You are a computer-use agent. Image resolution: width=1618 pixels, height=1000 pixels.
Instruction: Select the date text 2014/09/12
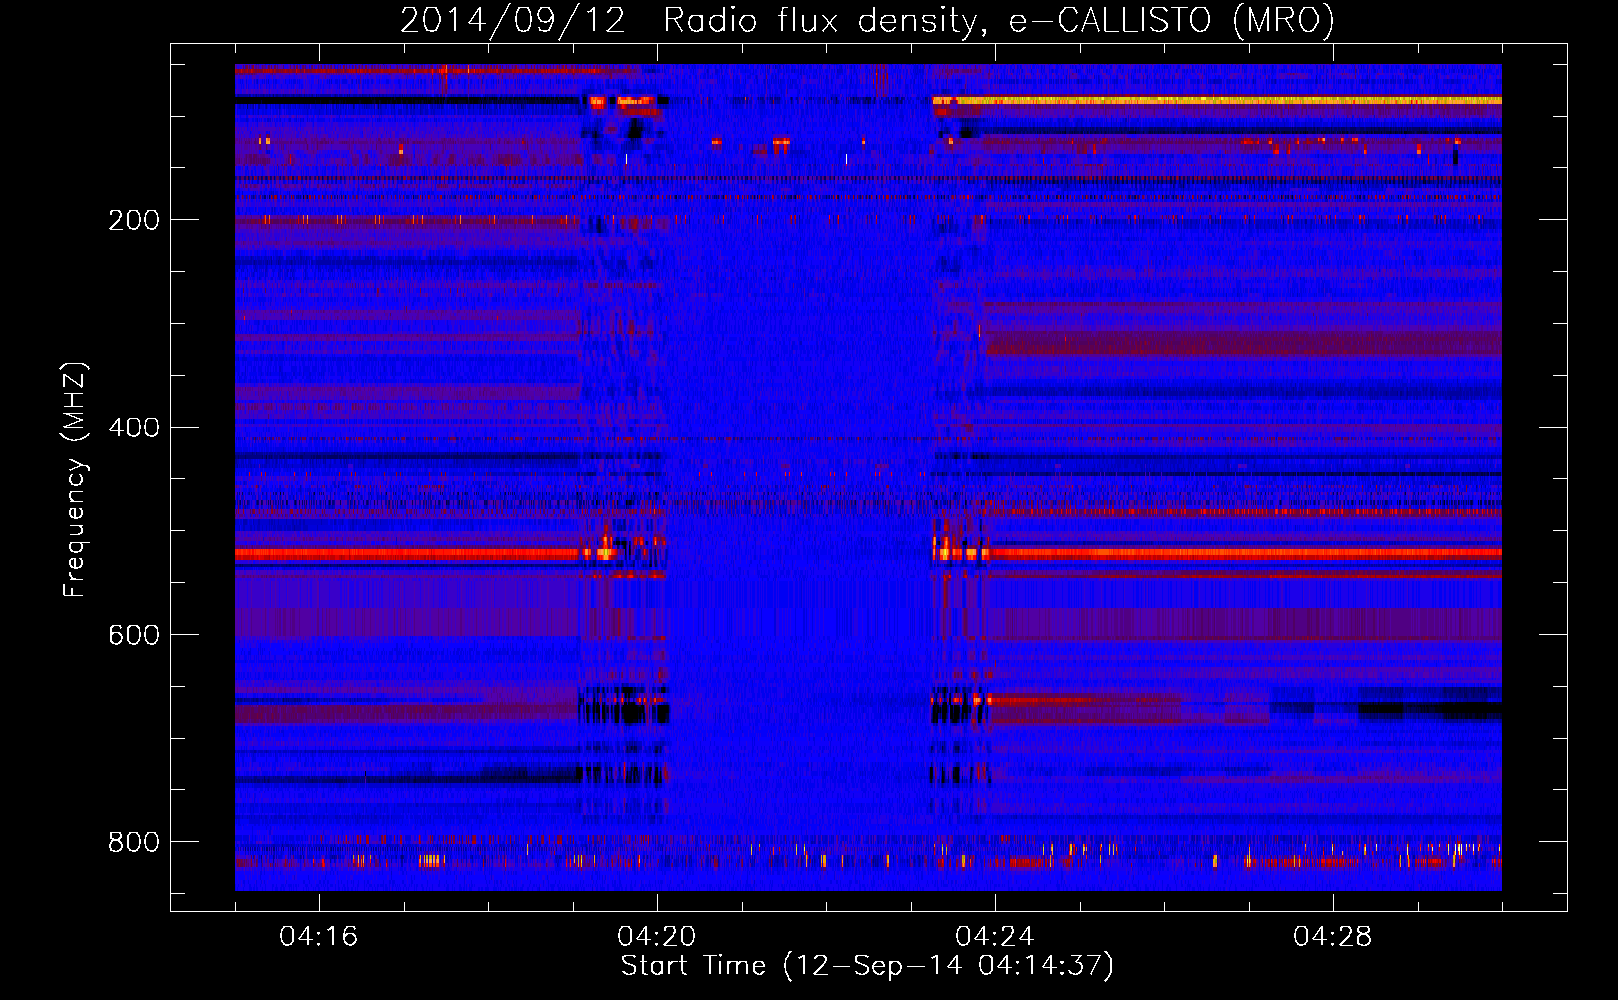click(x=513, y=21)
